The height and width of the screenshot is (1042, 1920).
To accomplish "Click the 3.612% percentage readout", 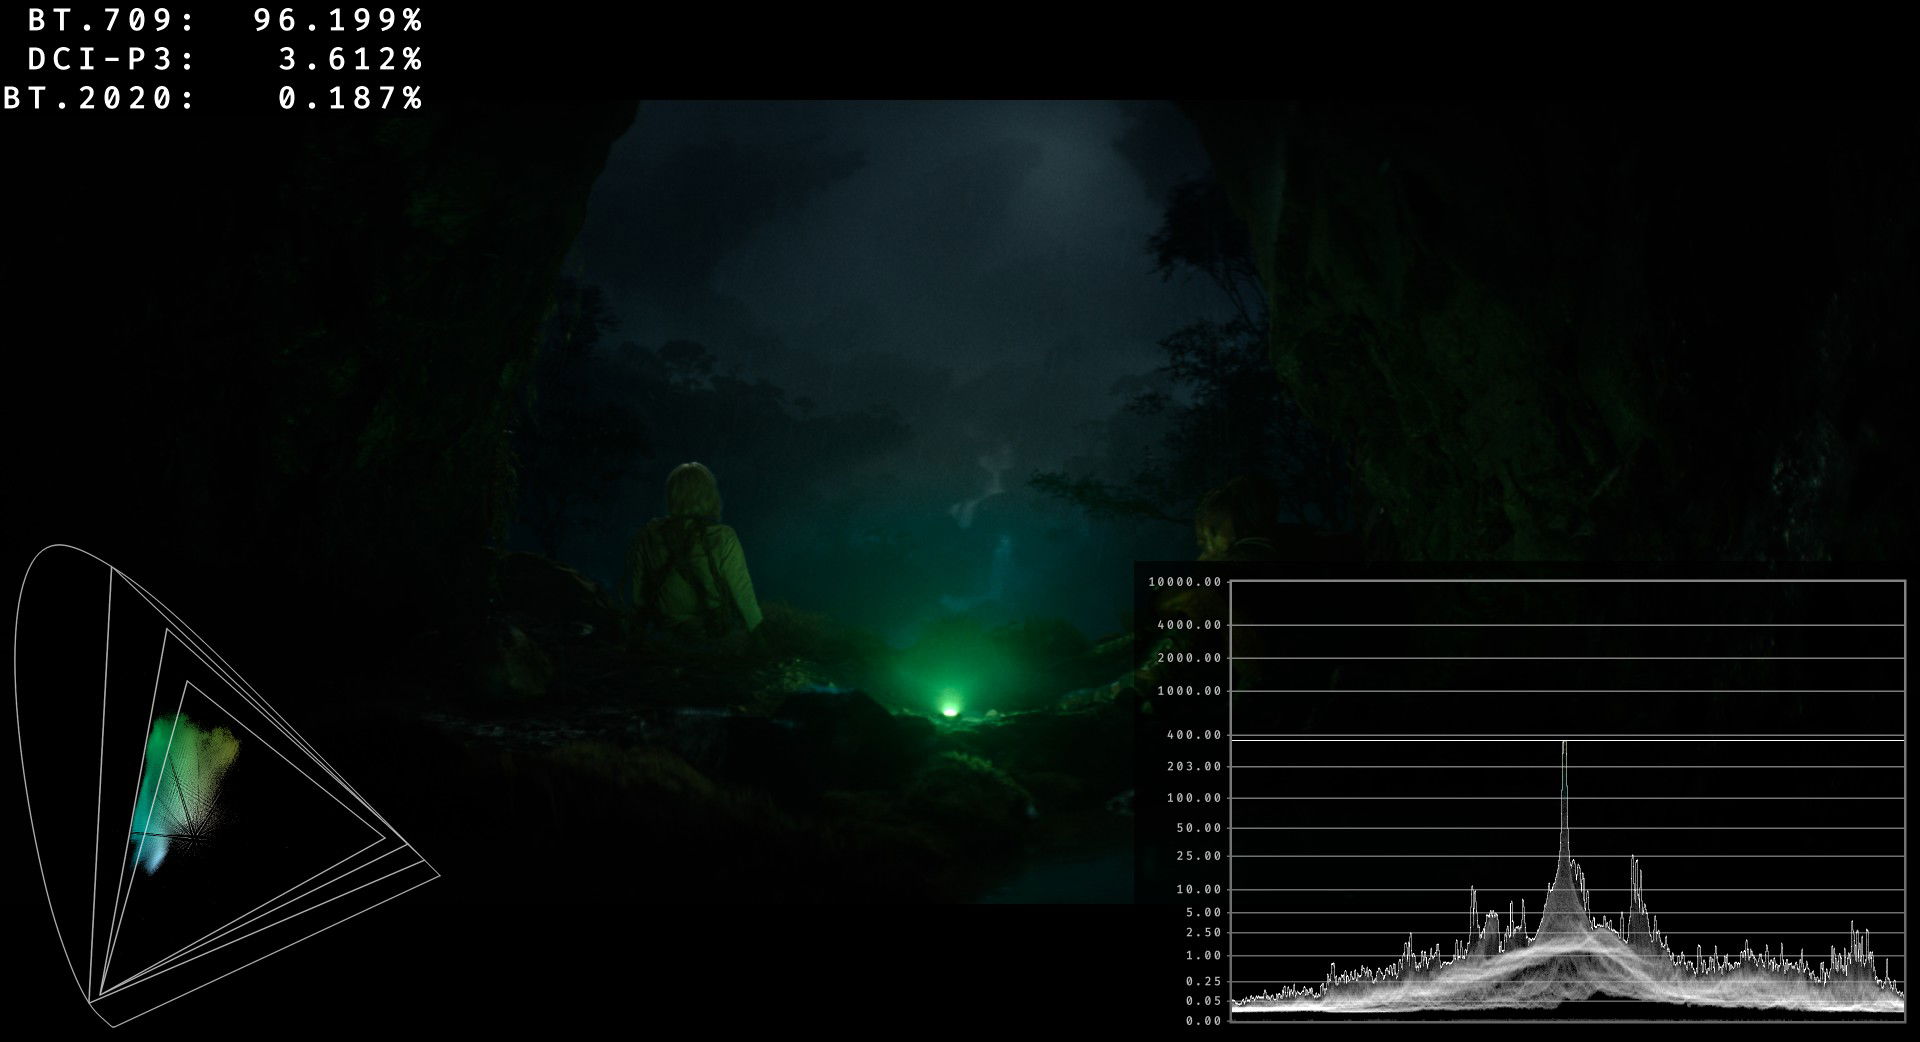I will [x=350, y=59].
